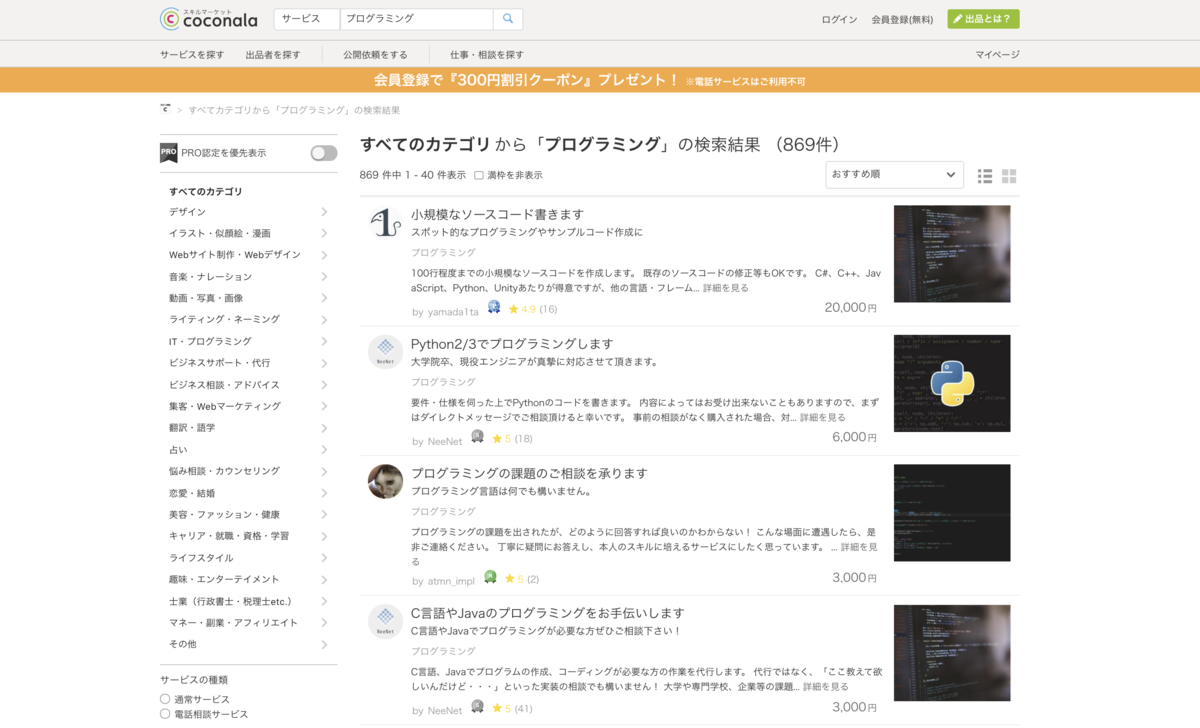Viewport: 1200px width, 728px height.
Task: Click 会員登録(無料) link
Action: [902, 19]
